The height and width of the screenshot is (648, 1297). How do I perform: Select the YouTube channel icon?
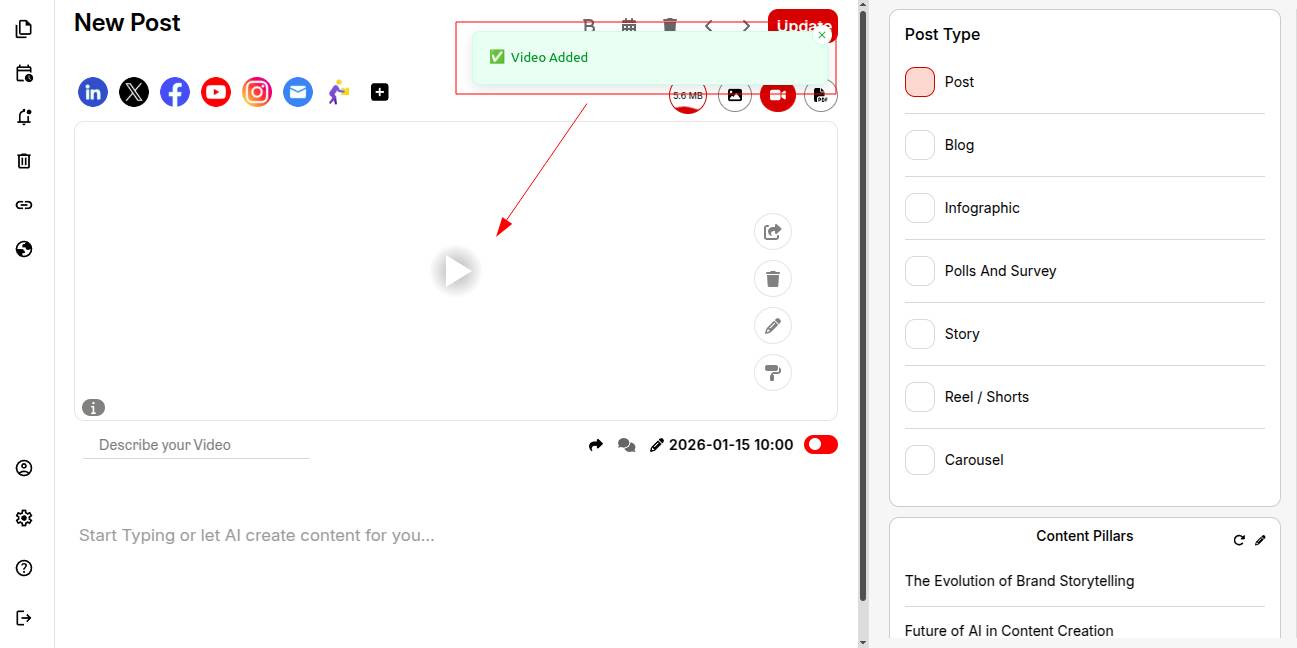coord(216,93)
